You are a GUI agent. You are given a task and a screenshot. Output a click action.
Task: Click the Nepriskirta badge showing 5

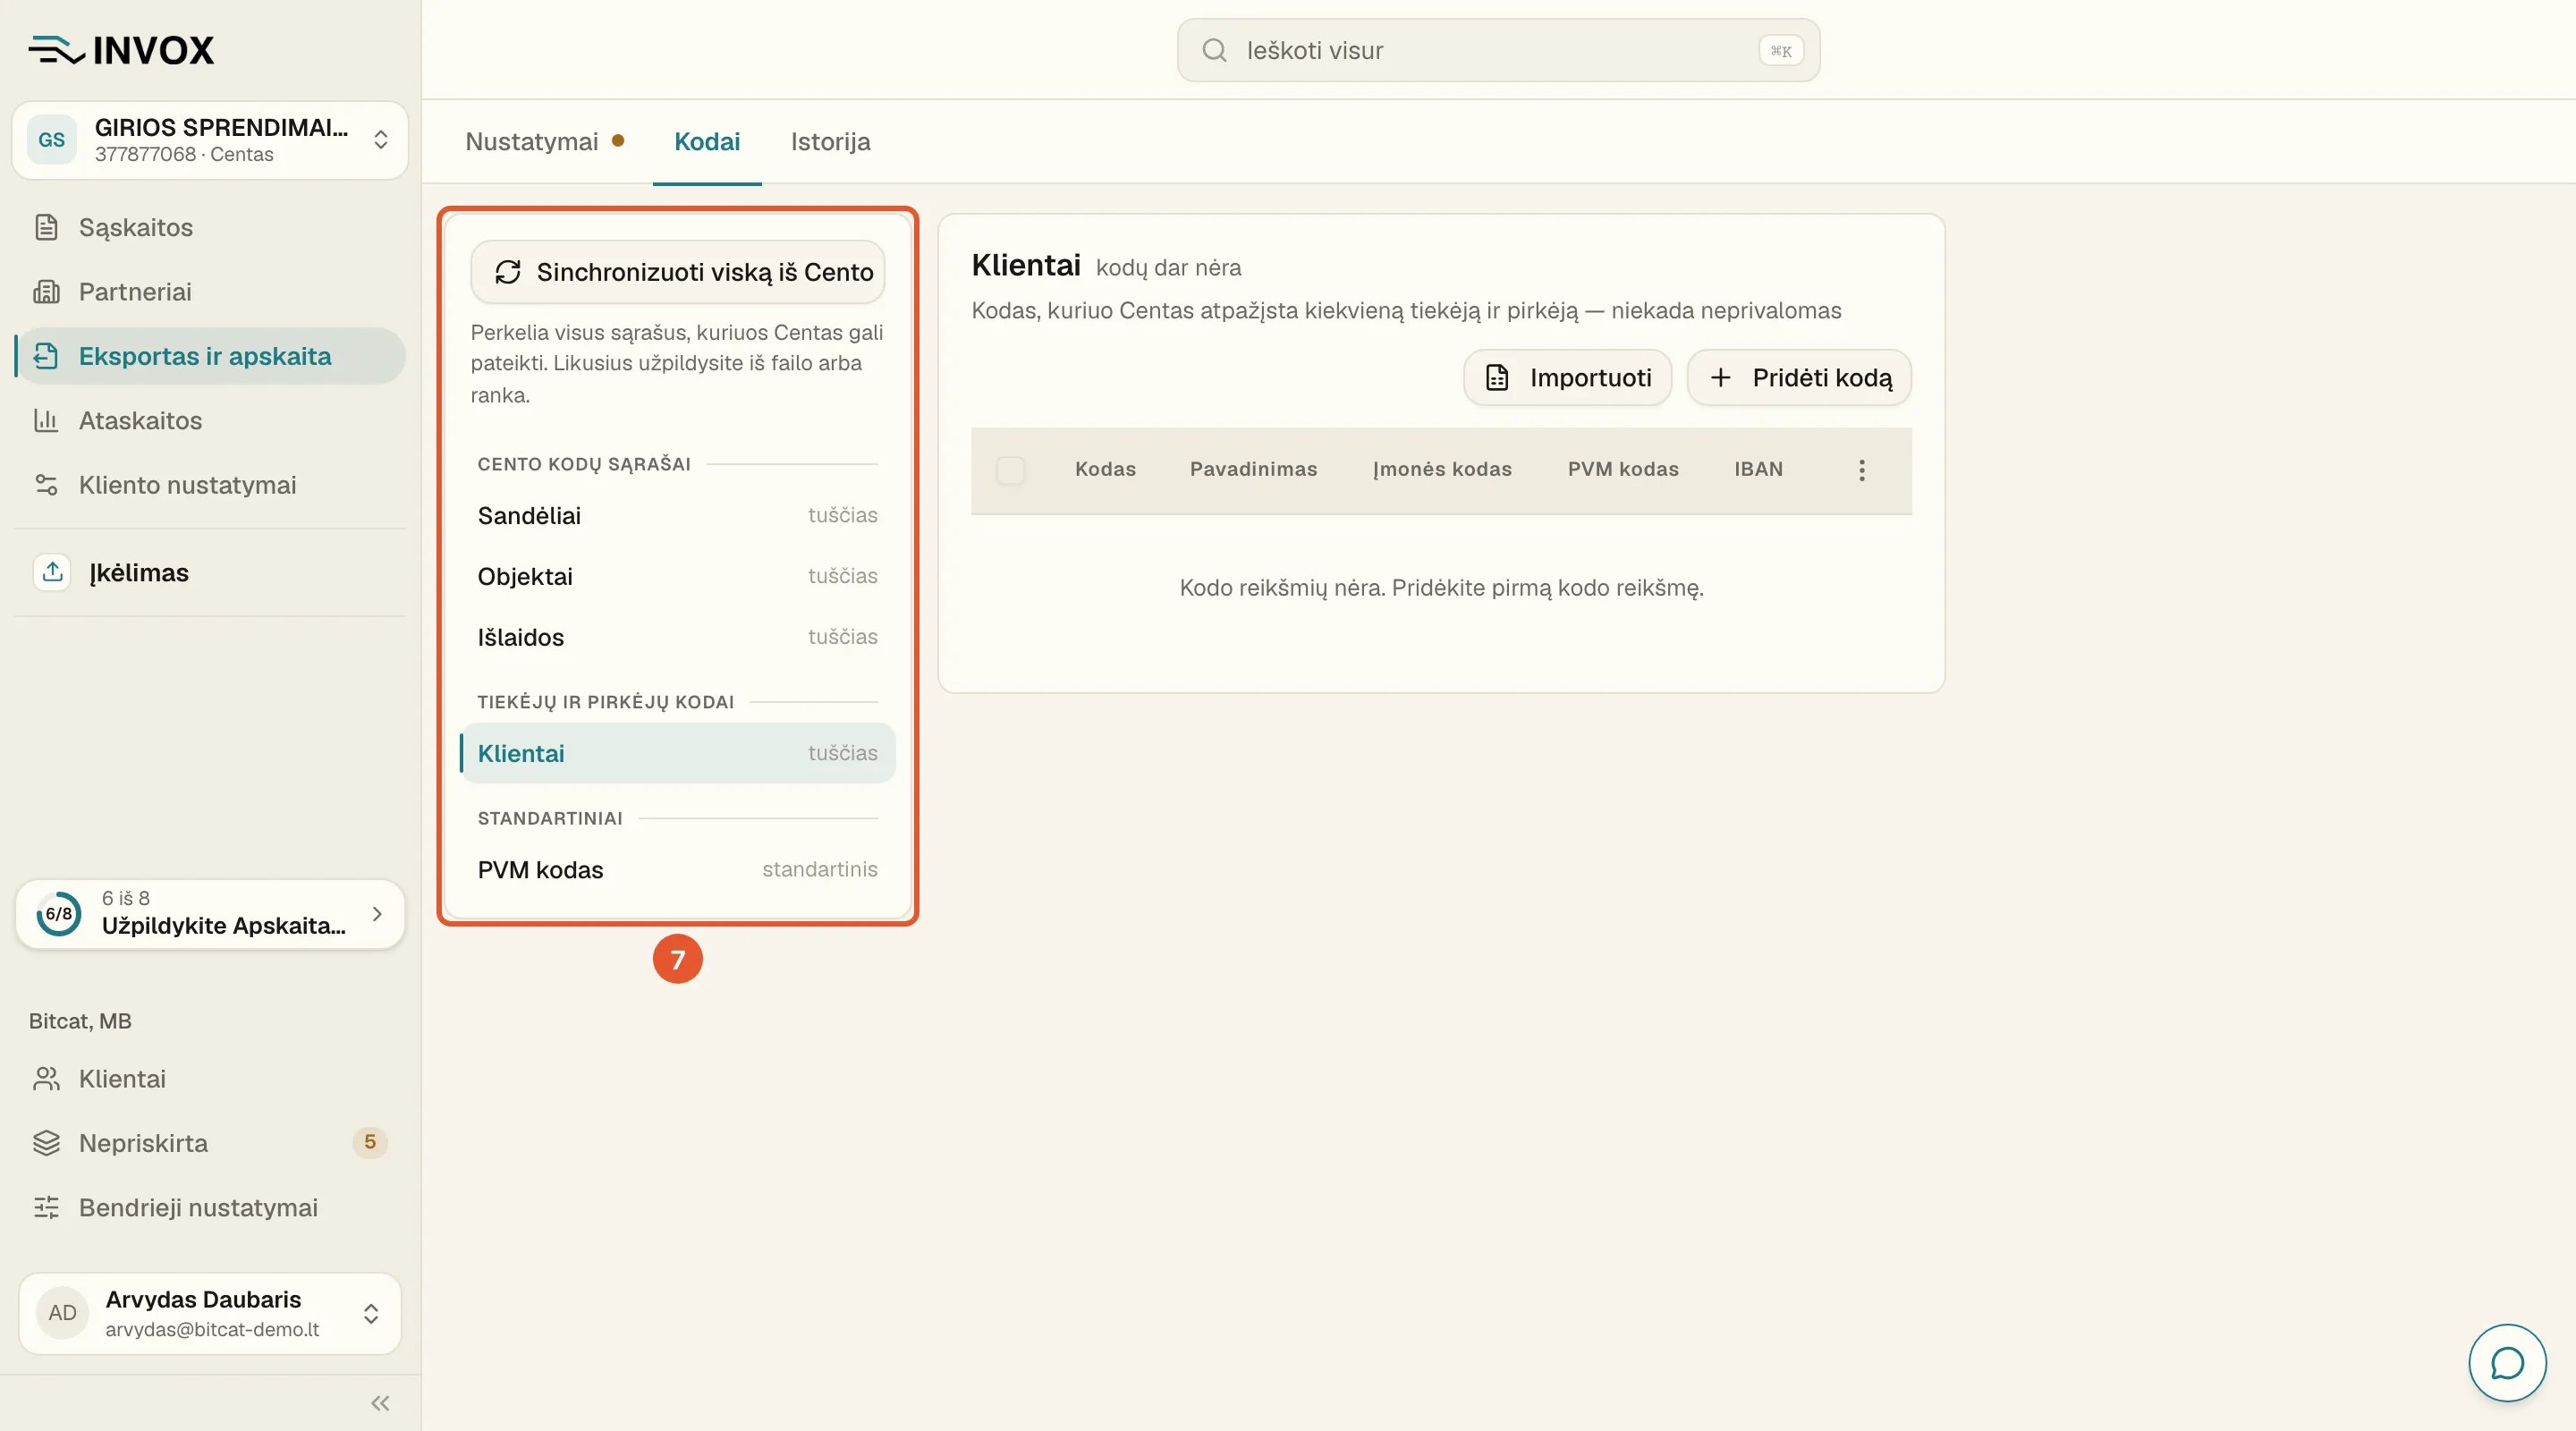(x=370, y=1142)
